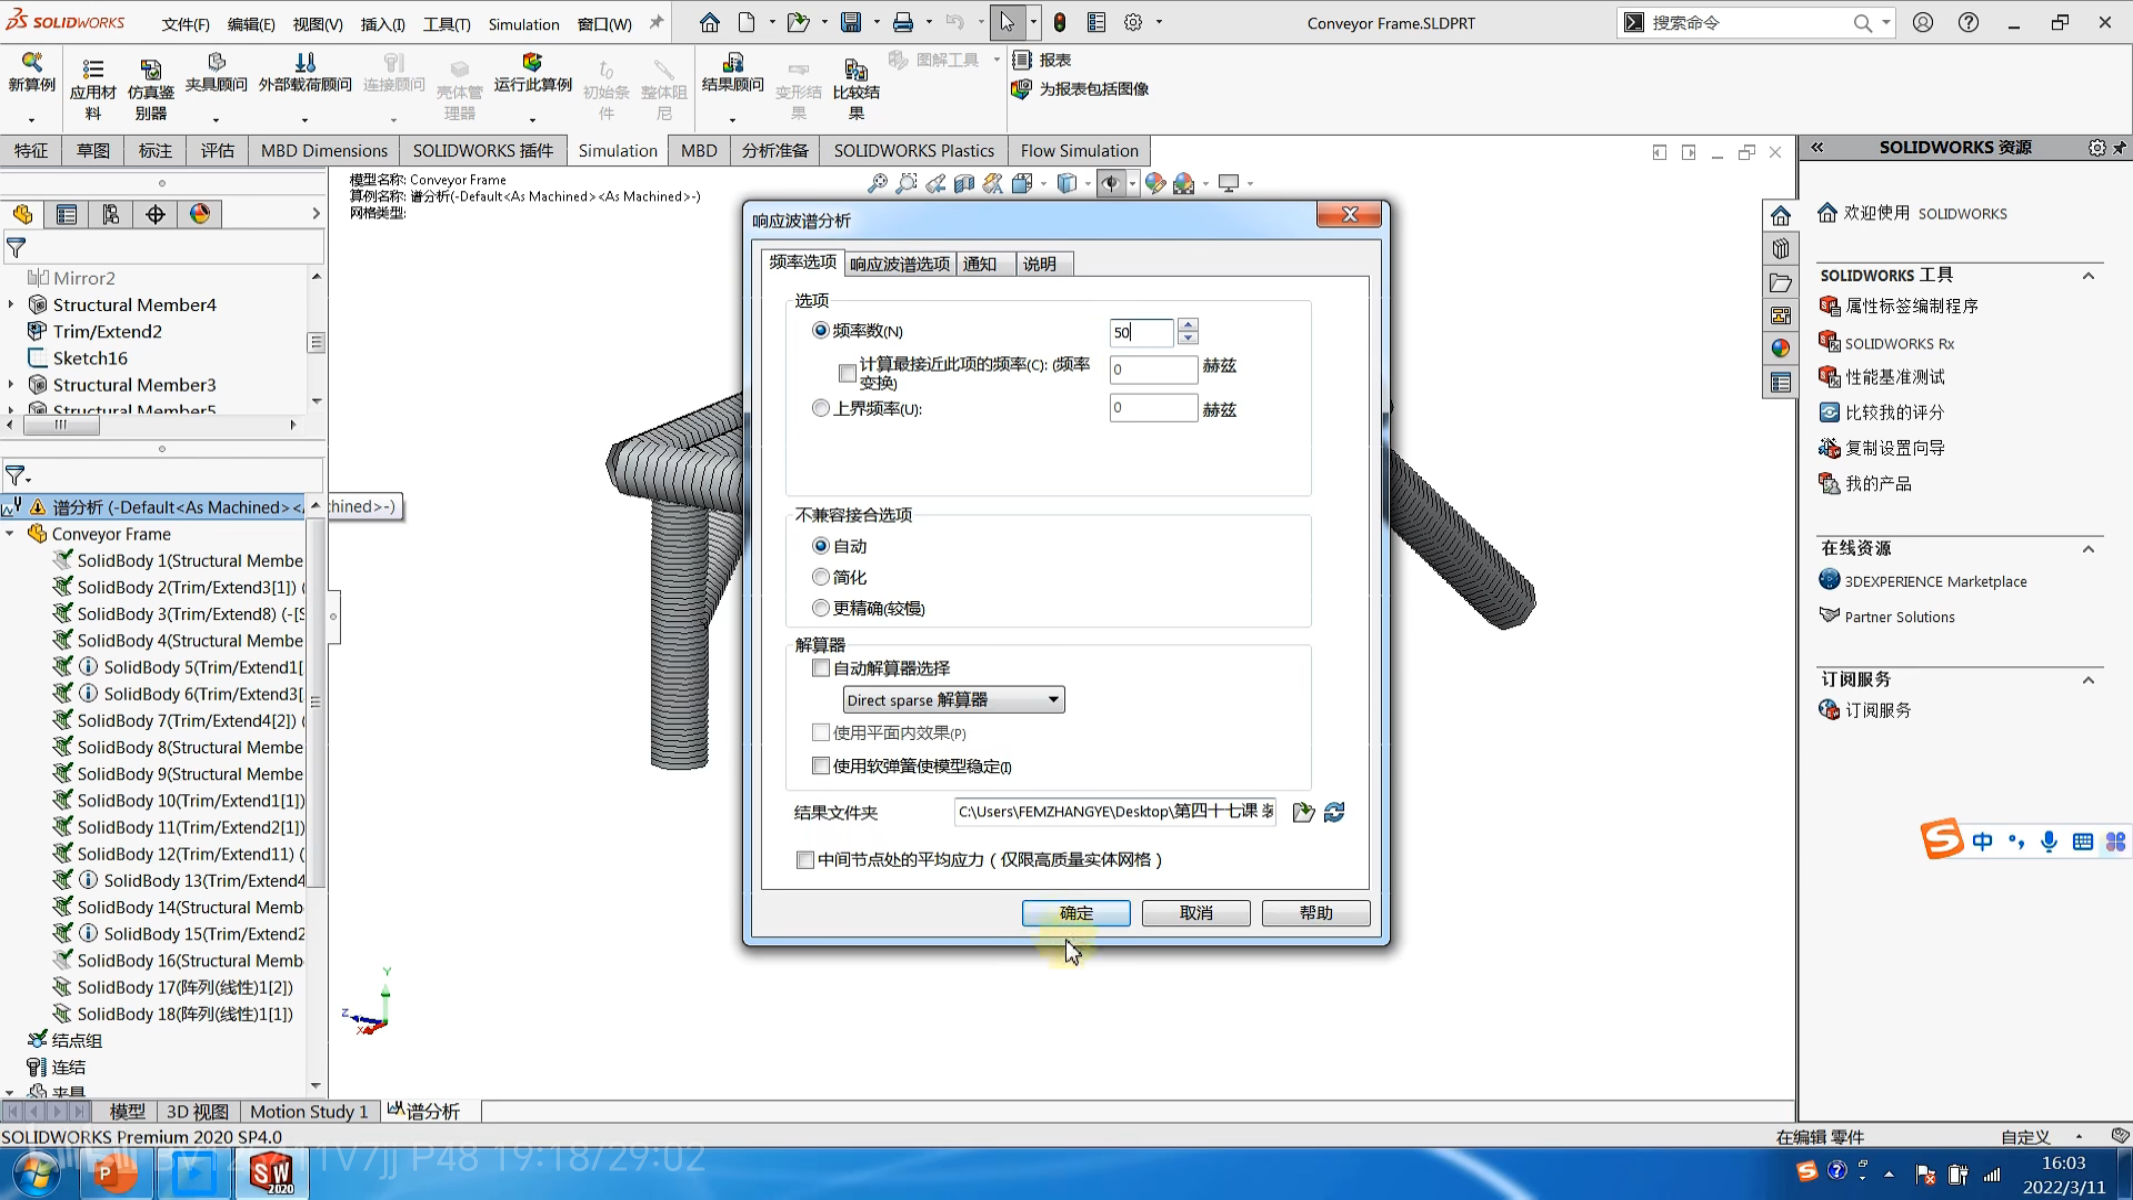Select 自动 incompatible bonding option

(x=821, y=546)
